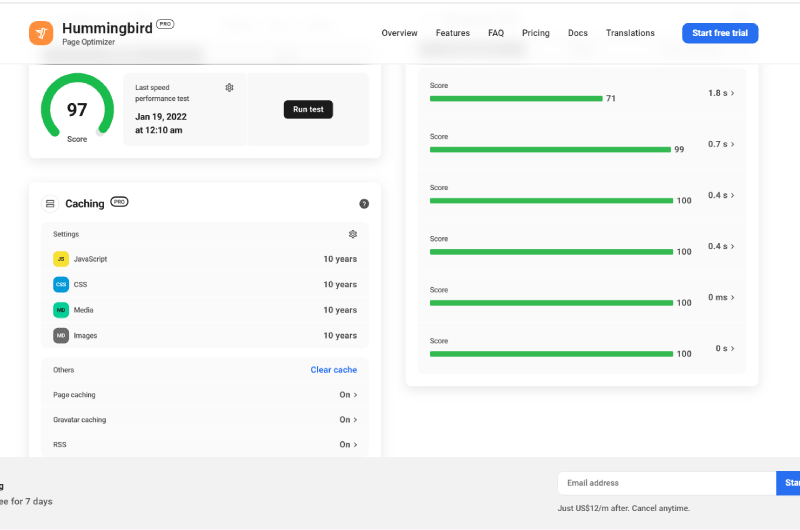Open the FAQ nav item
This screenshot has height=530, width=800.
[496, 33]
